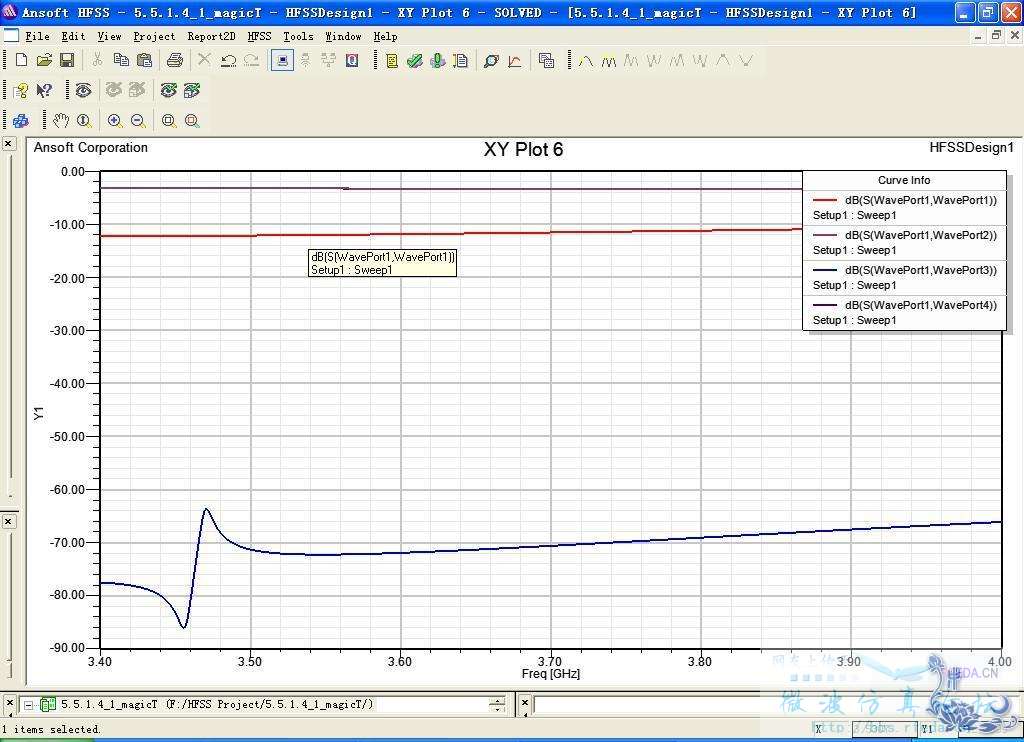Screen dimensions: 1024x742
Task: Collapse the 5.5.1.4_1_magicT project tree node
Action: point(28,705)
